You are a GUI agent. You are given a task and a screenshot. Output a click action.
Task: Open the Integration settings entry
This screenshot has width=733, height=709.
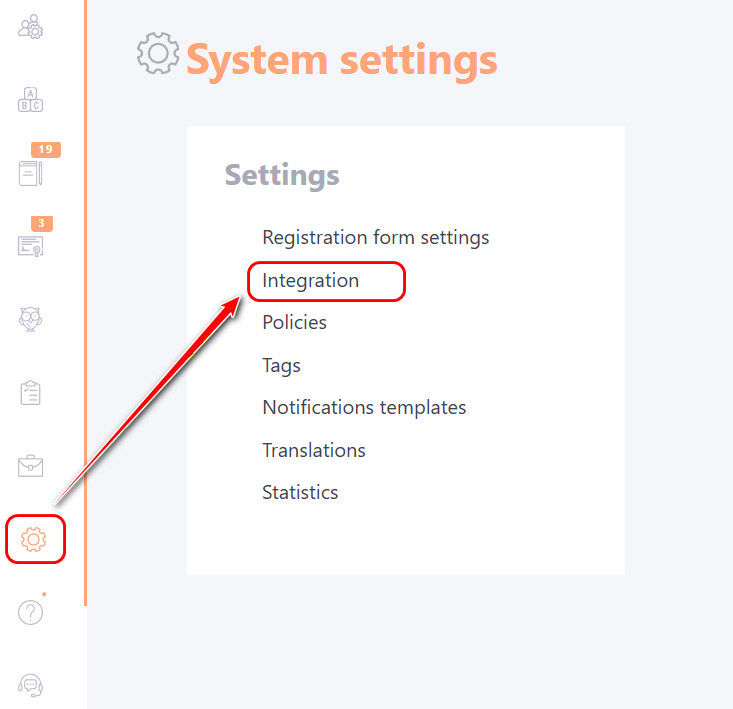click(x=310, y=281)
